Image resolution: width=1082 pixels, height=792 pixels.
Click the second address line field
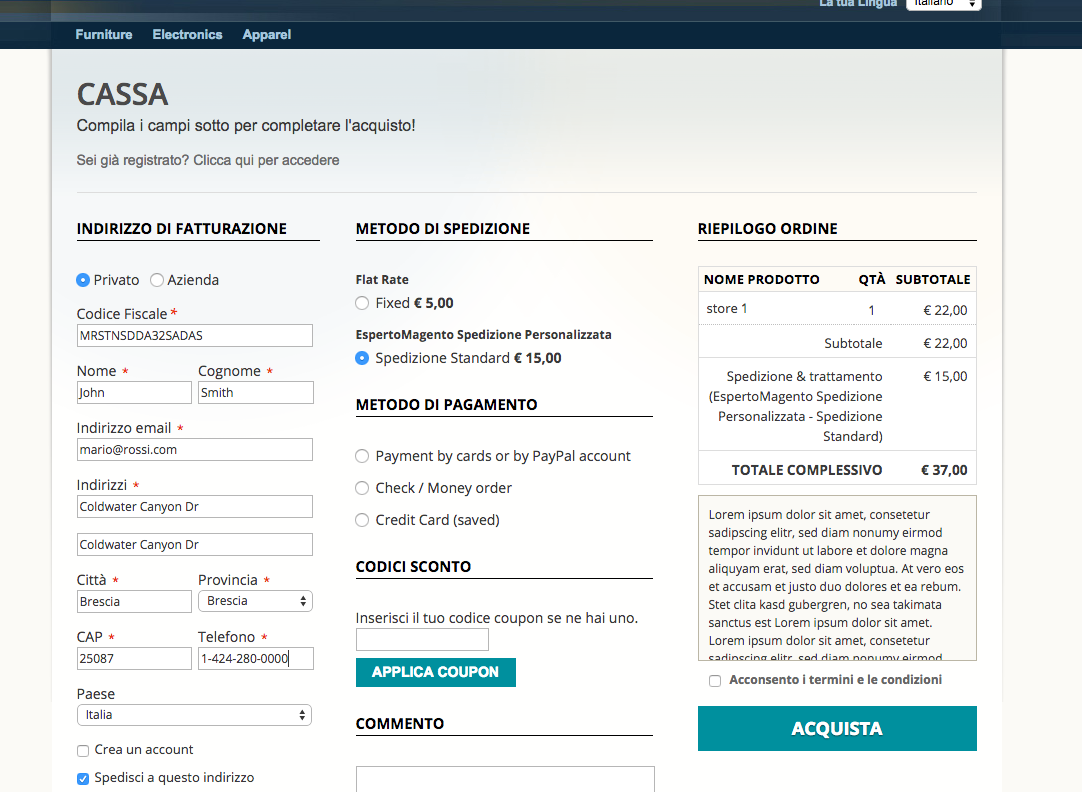click(195, 544)
